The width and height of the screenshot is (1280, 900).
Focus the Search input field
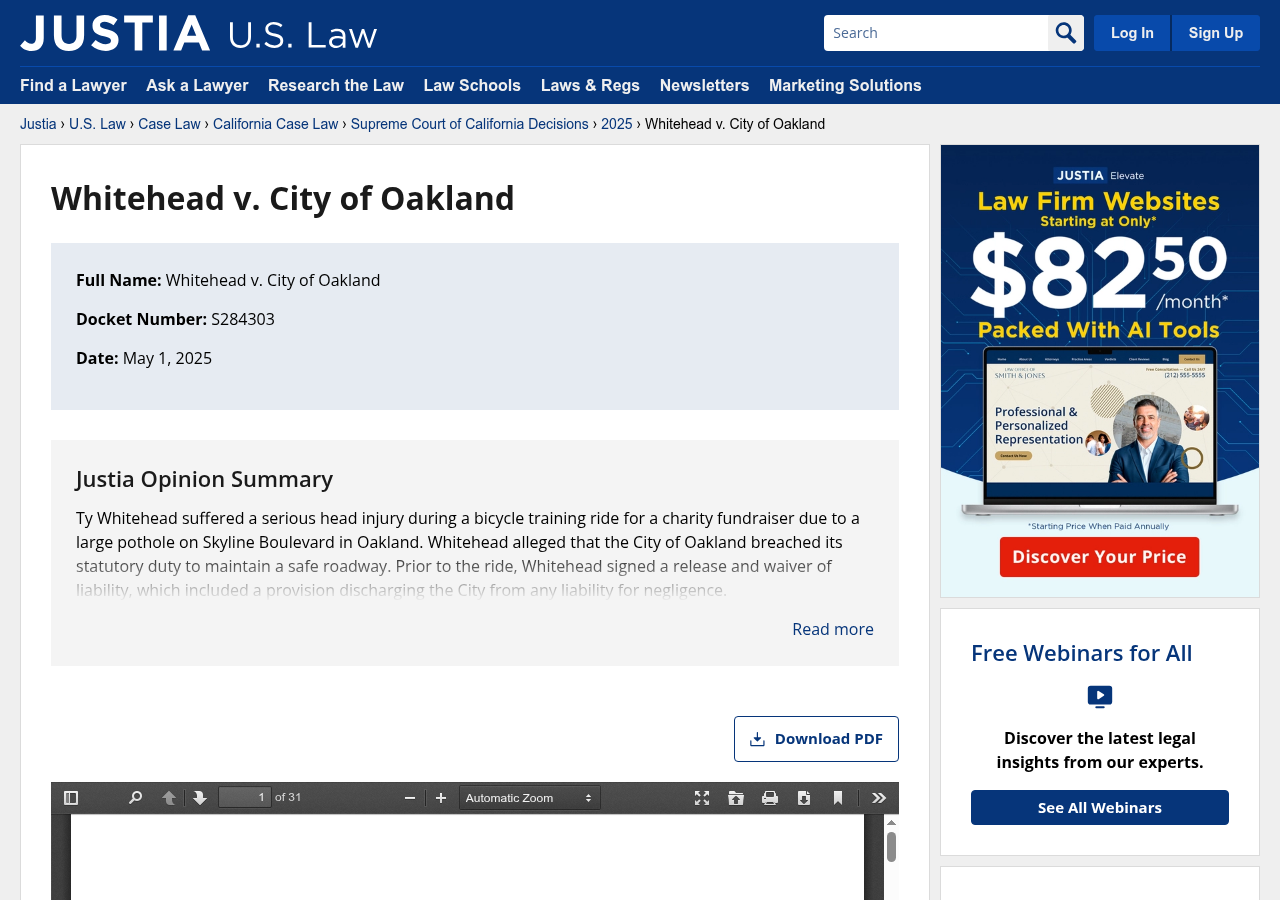[936, 33]
